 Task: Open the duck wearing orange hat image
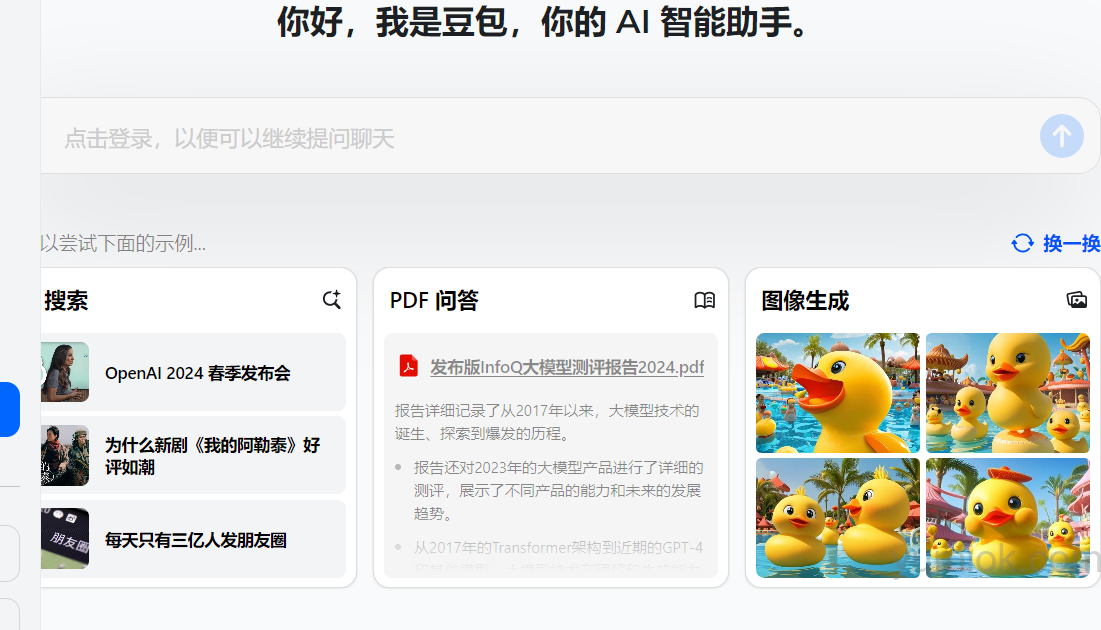click(1008, 518)
